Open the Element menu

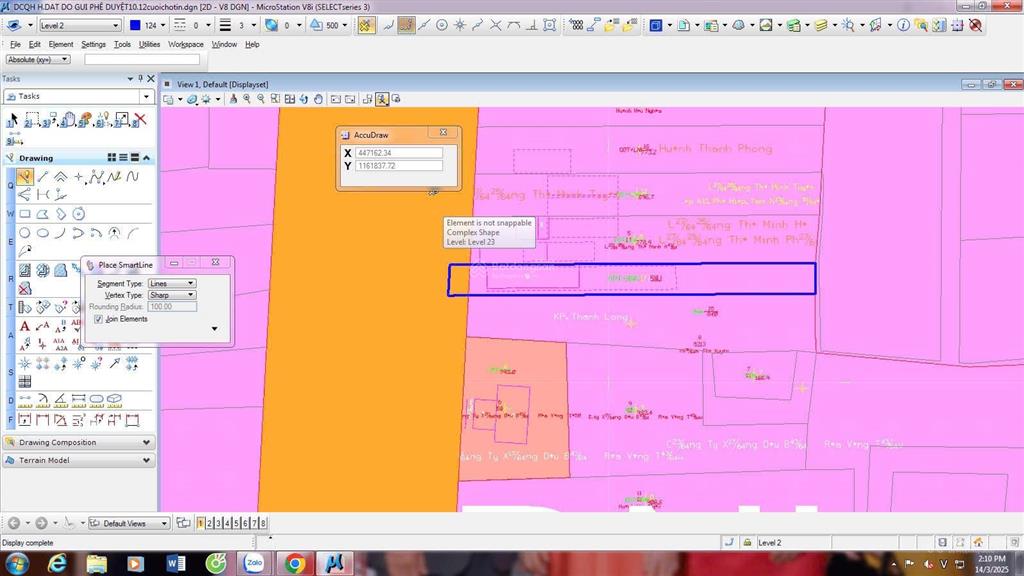61,44
